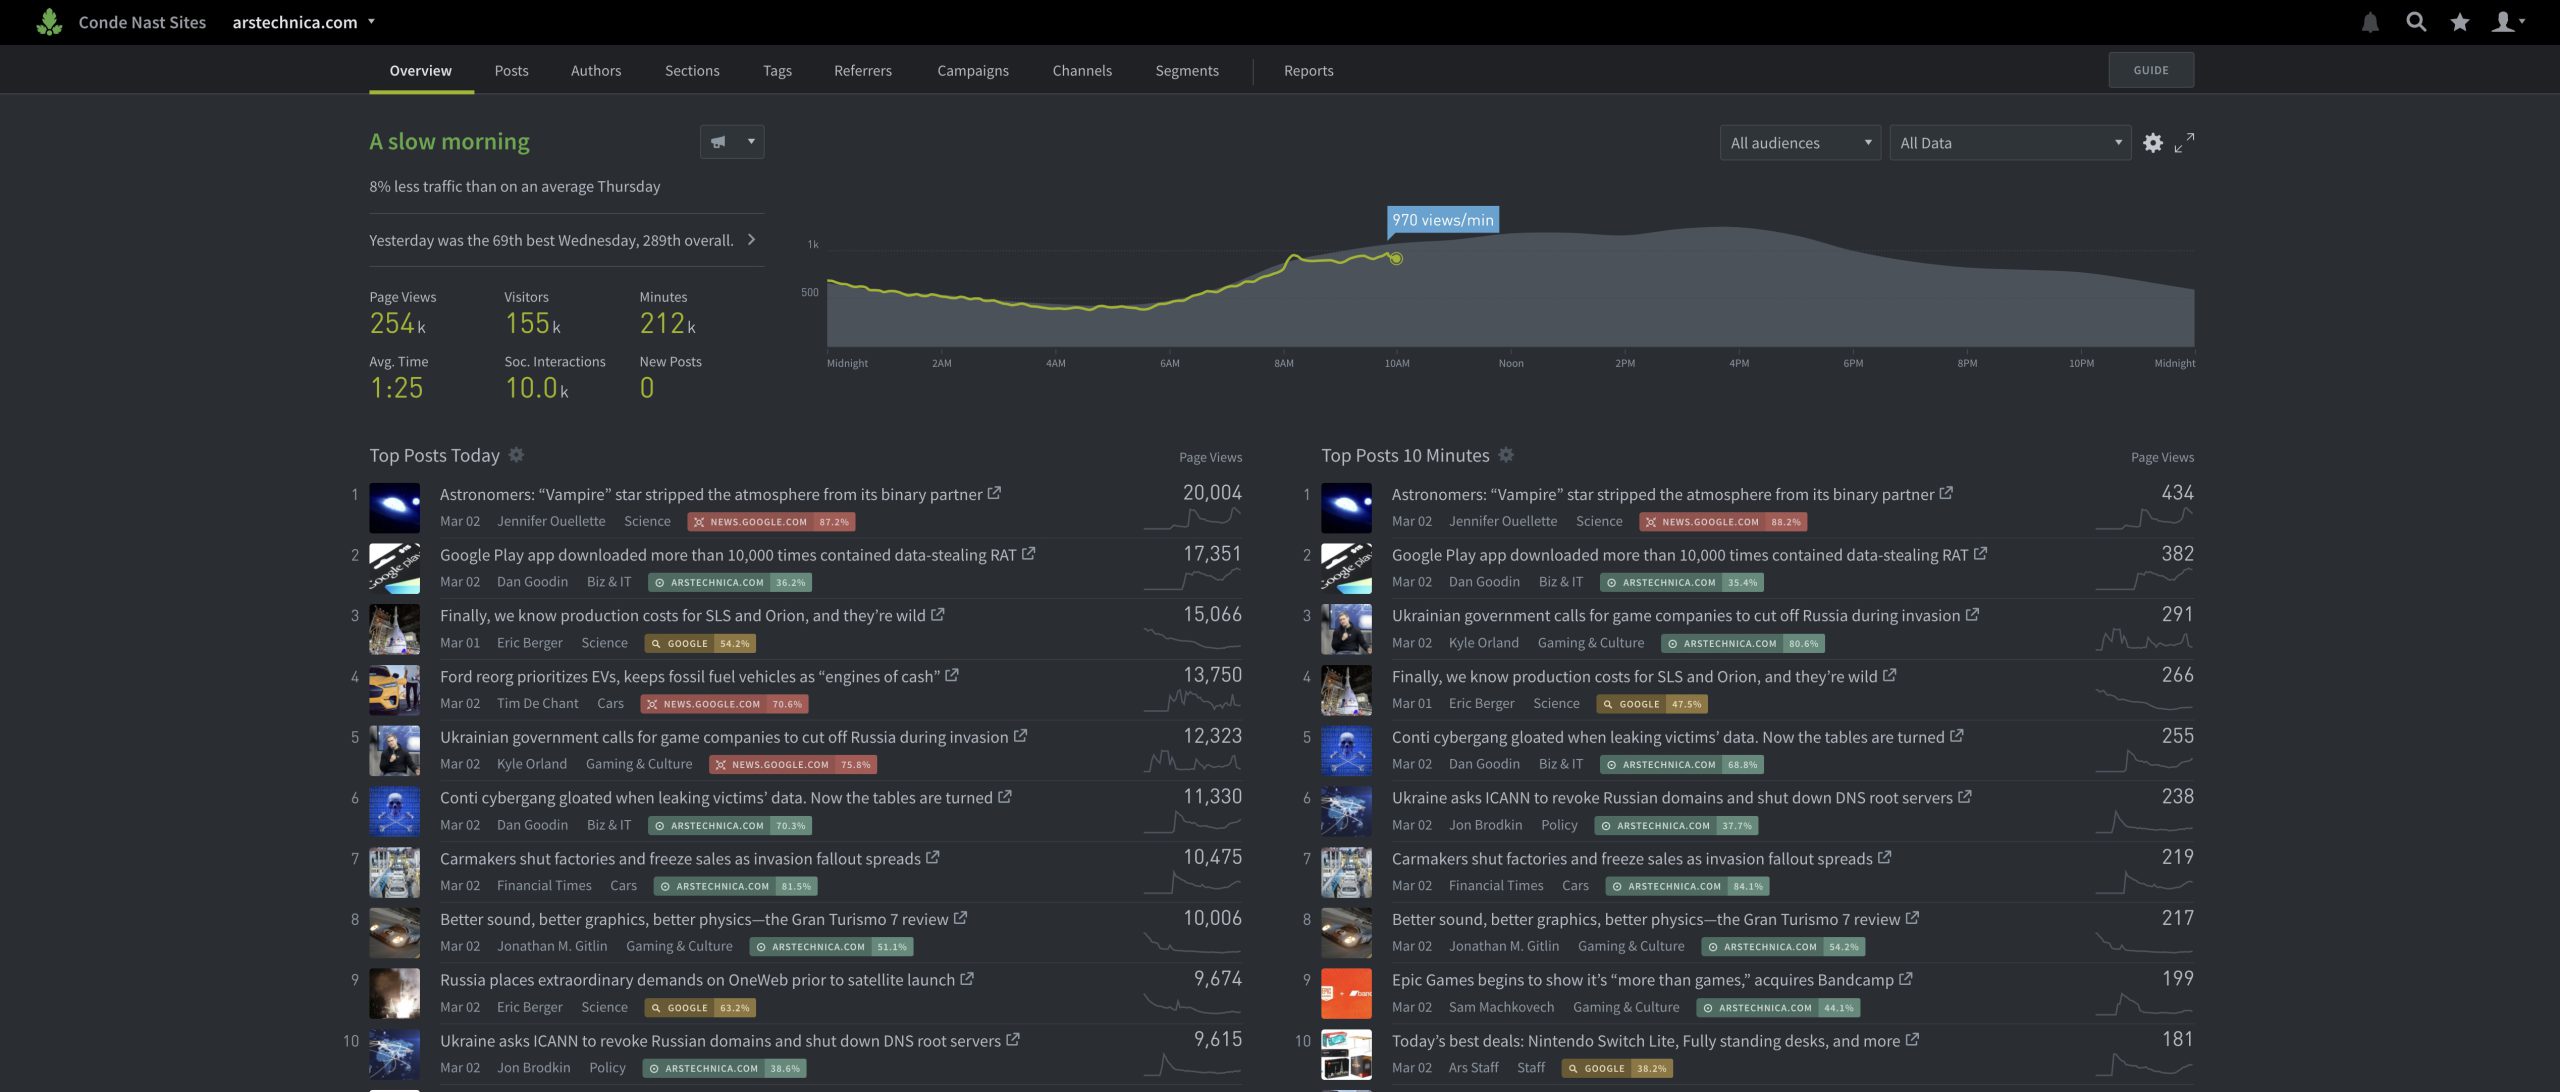This screenshot has width=2560, height=1092.
Task: Expand the traffic chart to fullscreen
Action: pos(2186,142)
